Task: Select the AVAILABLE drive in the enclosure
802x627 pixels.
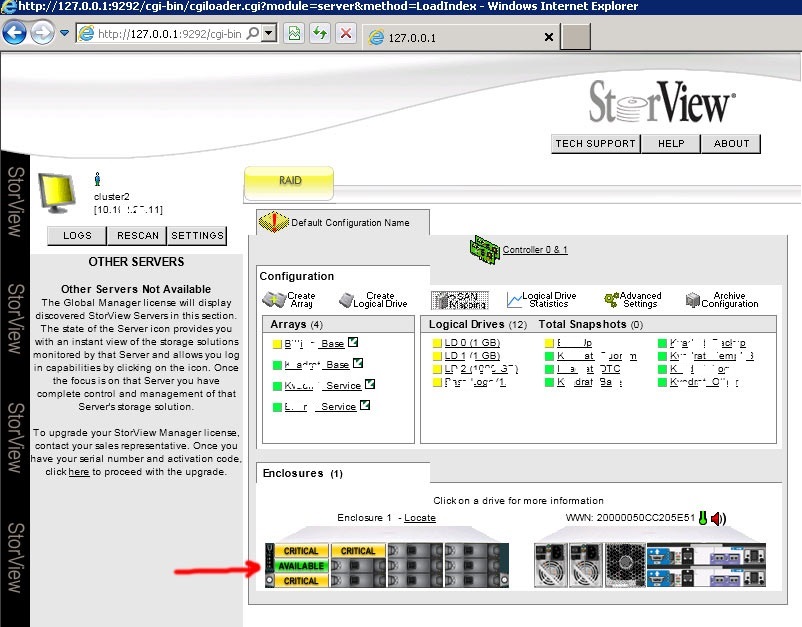Action: click(x=300, y=566)
